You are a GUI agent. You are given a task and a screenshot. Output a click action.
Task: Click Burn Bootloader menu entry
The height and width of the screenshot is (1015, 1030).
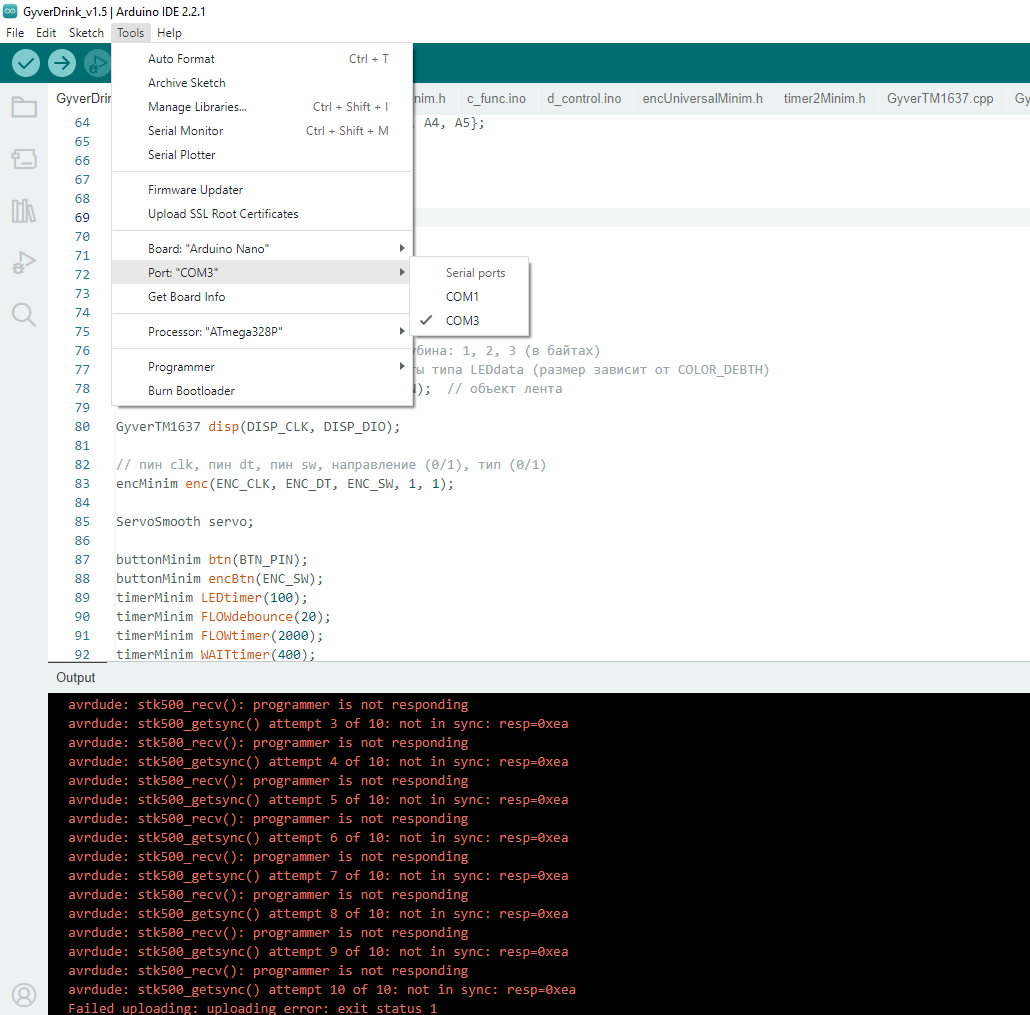tap(191, 391)
